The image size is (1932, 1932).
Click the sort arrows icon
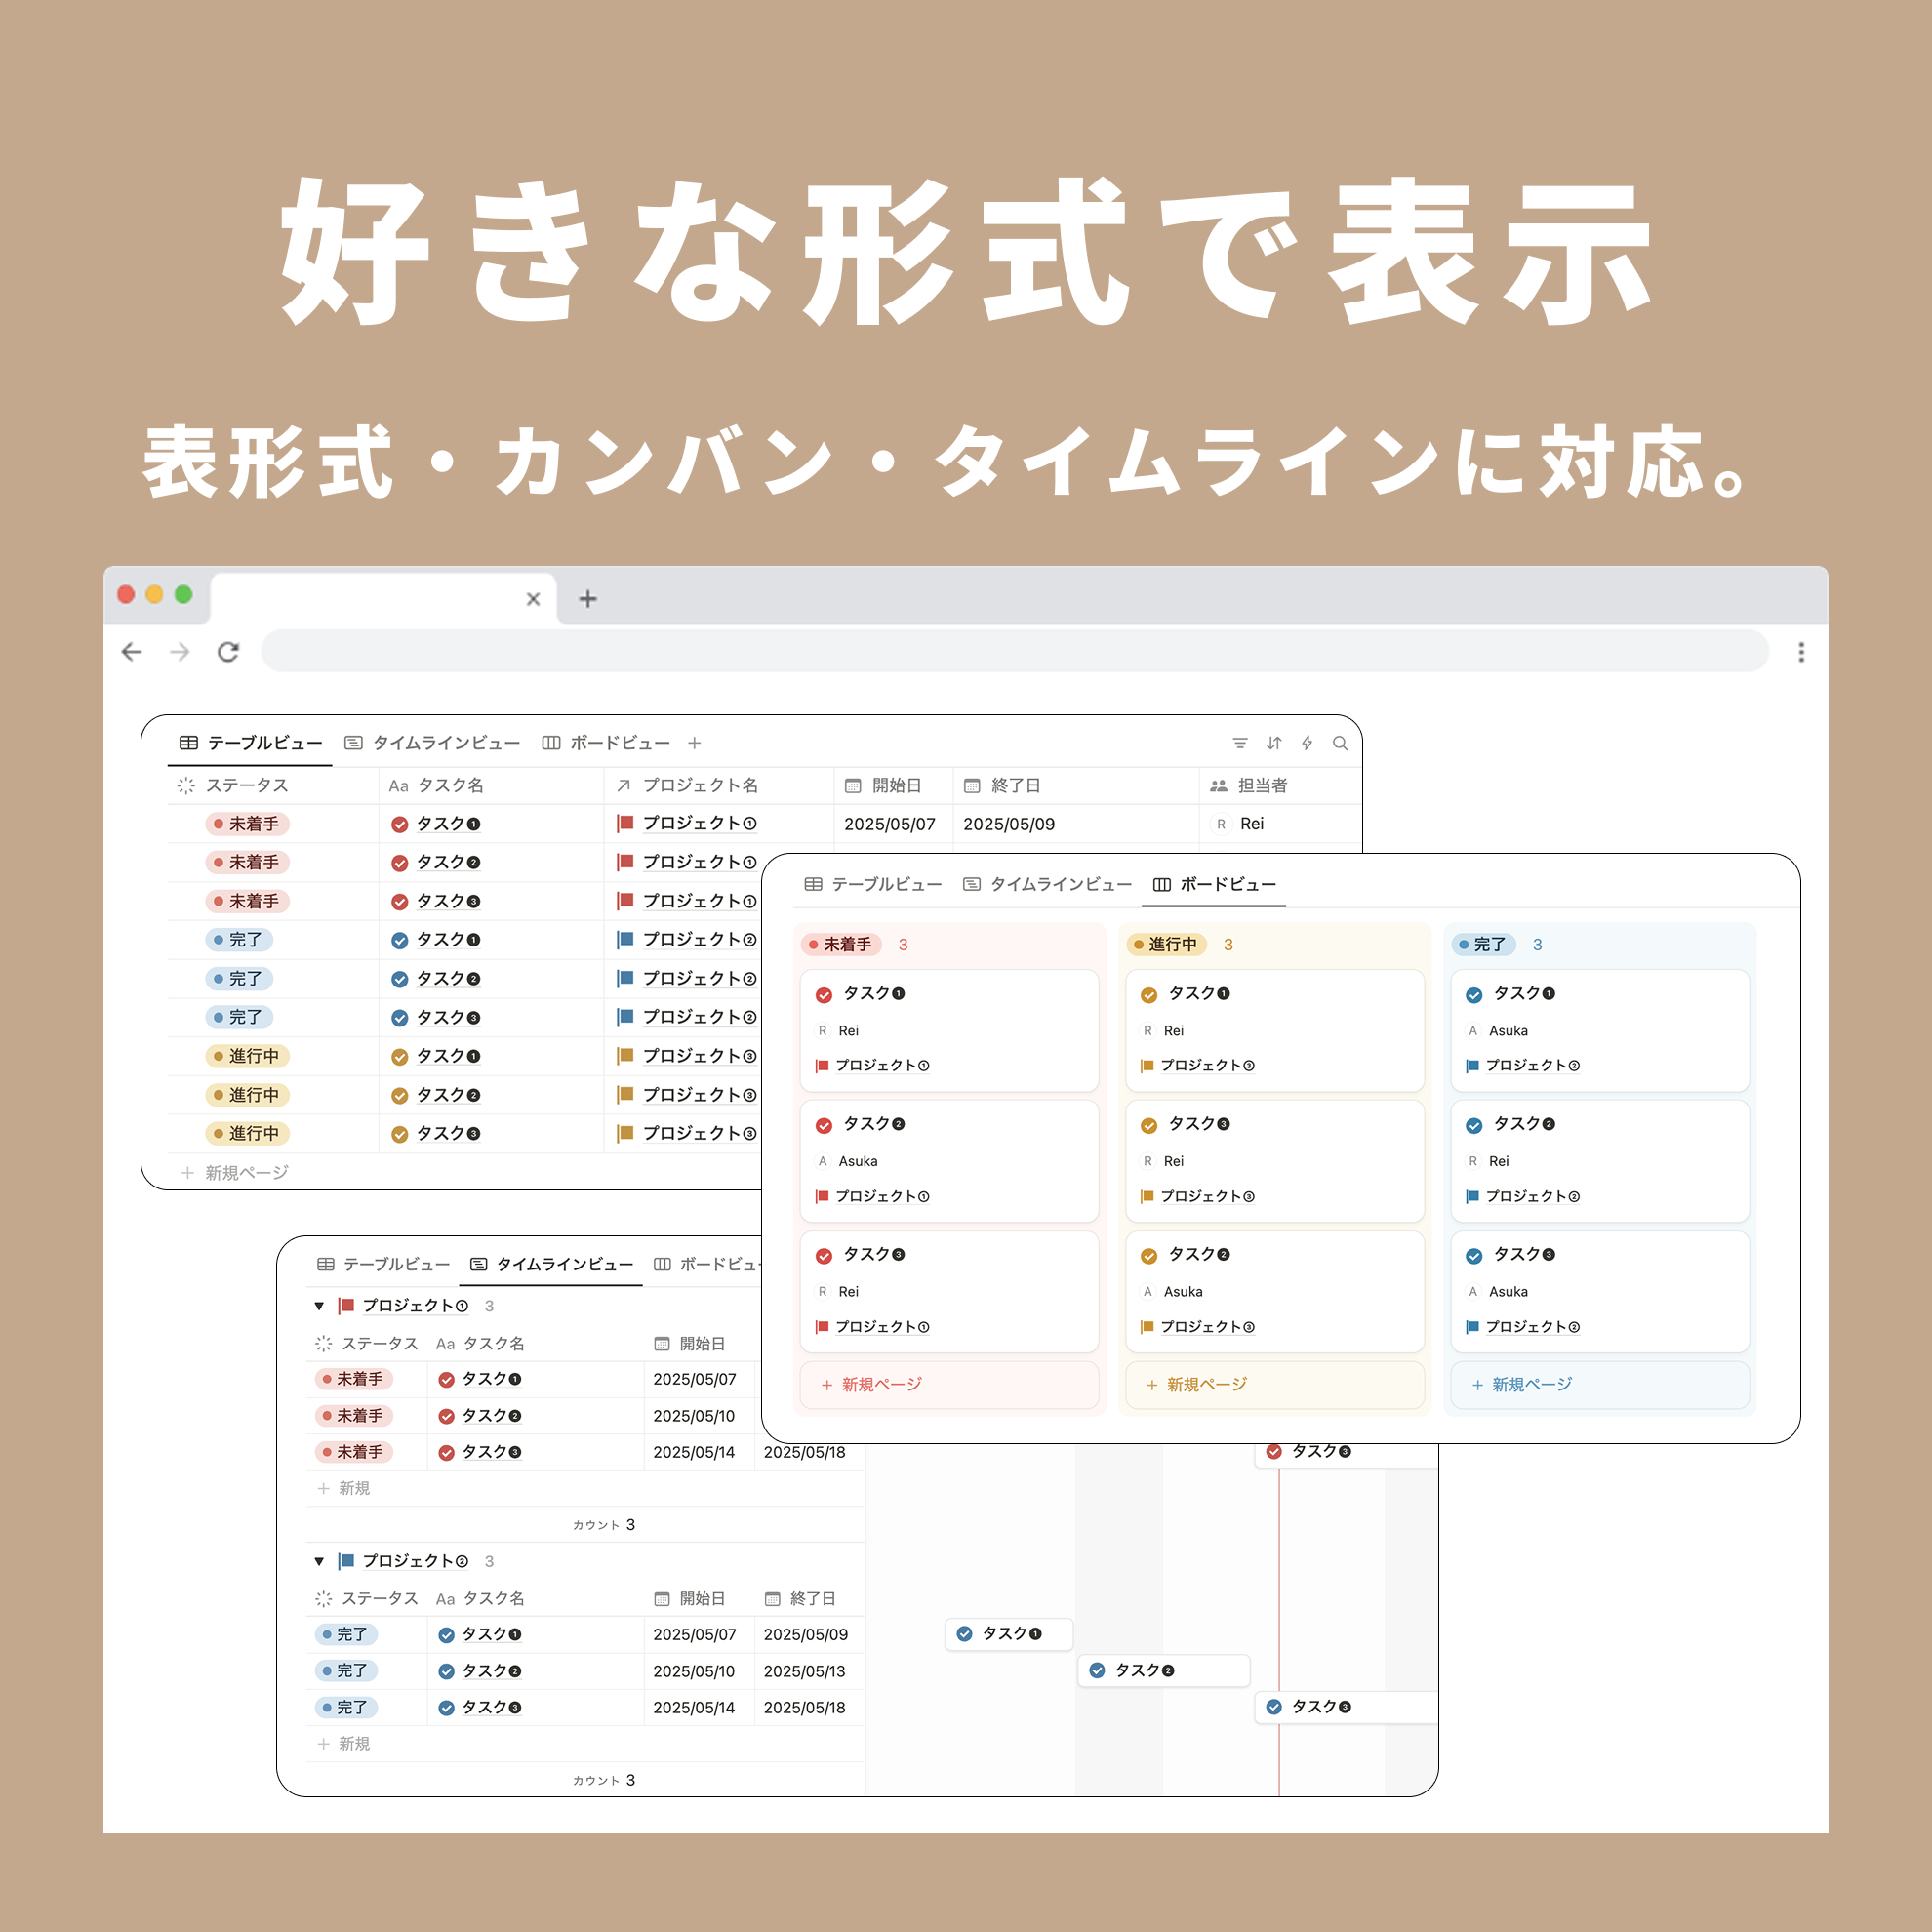click(x=1273, y=743)
